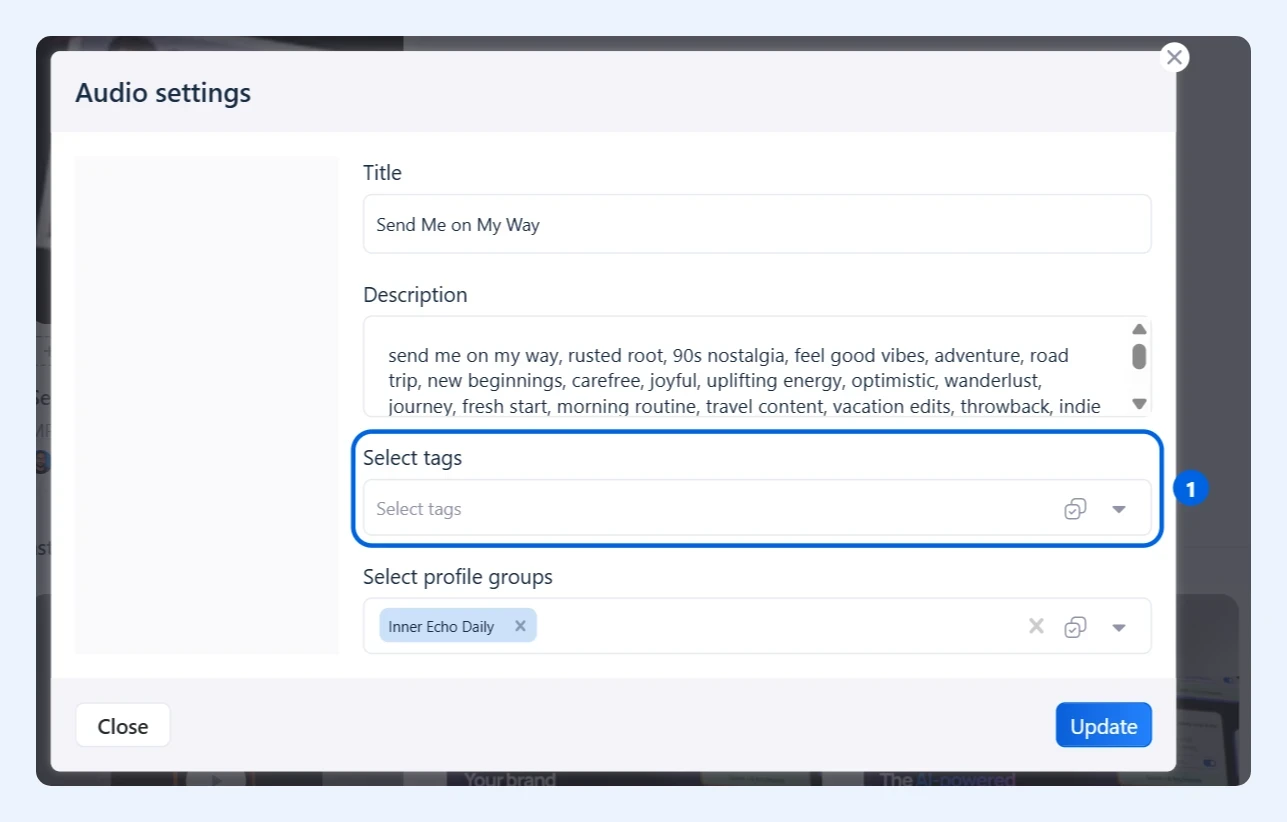Click the Description label
The width and height of the screenshot is (1287, 822).
[415, 295]
